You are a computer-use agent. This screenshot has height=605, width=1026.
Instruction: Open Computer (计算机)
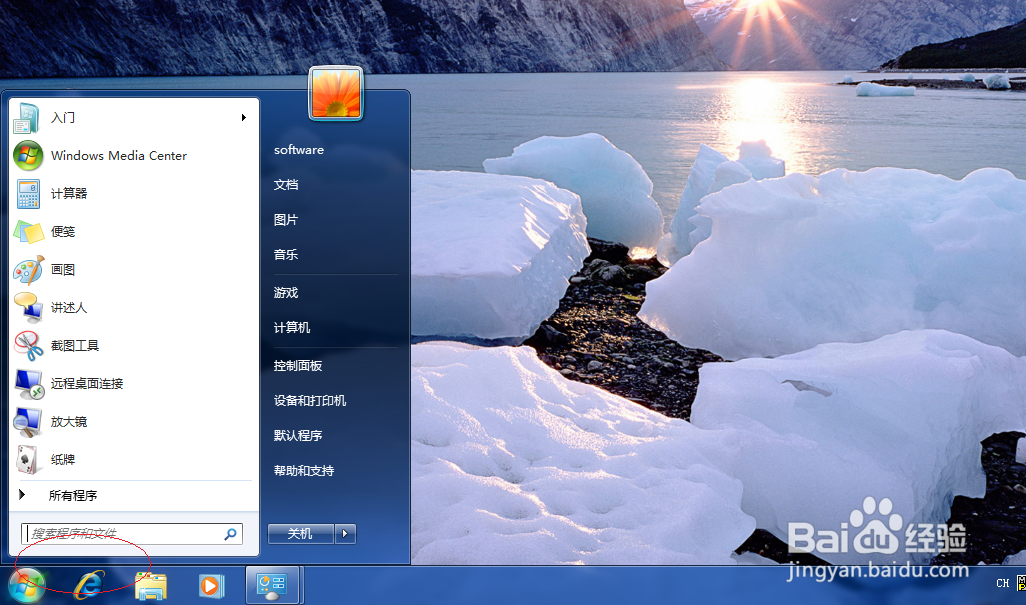click(x=292, y=328)
